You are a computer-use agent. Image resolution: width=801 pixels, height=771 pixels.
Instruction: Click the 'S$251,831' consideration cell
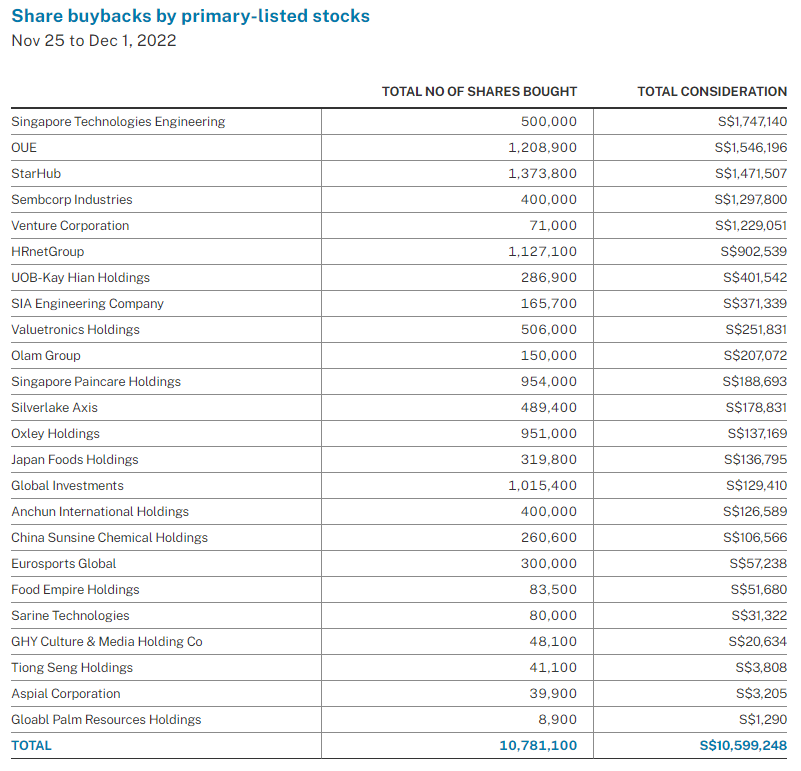point(756,330)
